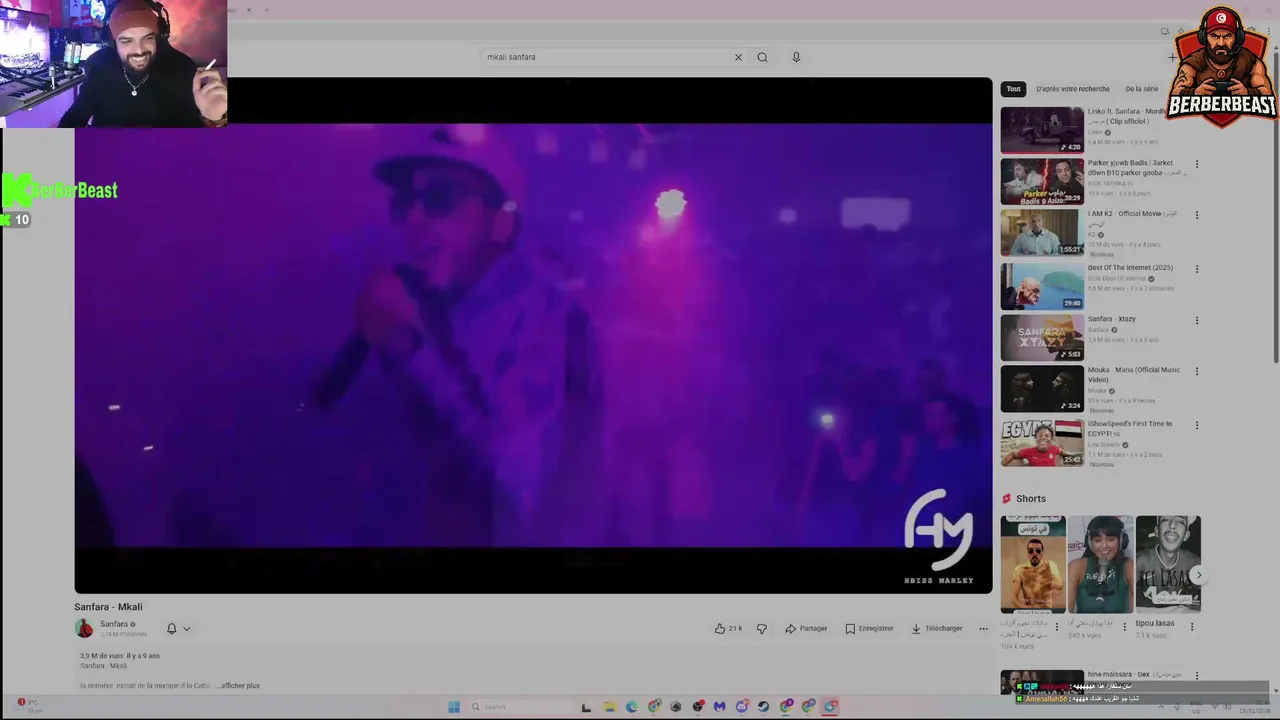This screenshot has width=1280, height=720.
Task: Click the Enregistrer save button
Action: [x=869, y=629]
